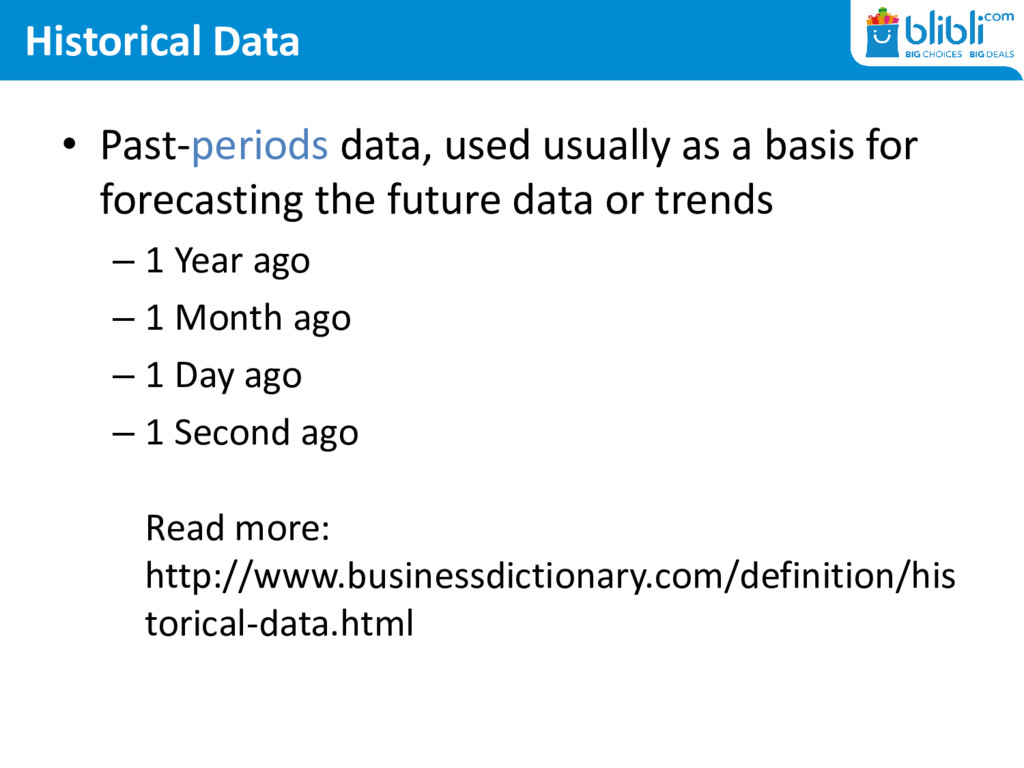The width and height of the screenshot is (1024, 768).
Task: Click the 'torical-data.html' URL ending
Action: tap(280, 623)
